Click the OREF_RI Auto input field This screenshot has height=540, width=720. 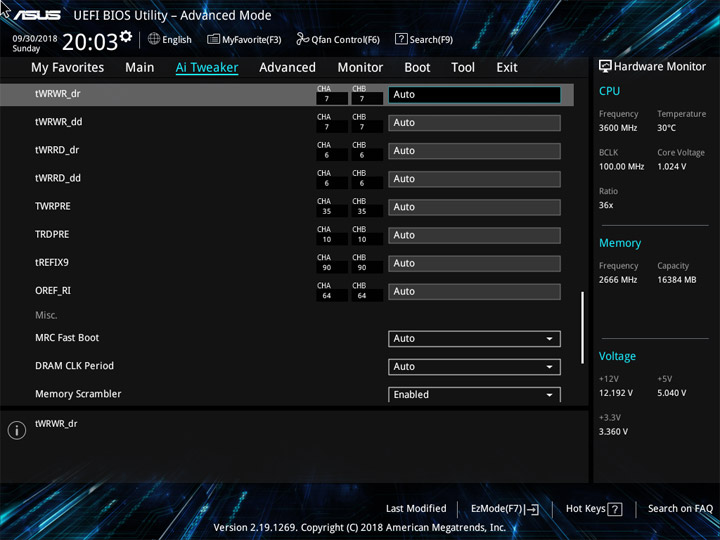click(x=474, y=292)
